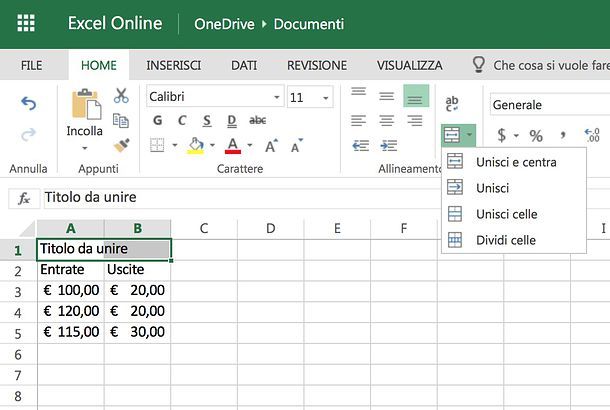
Task: Choose Dividi celle
Action: pyautogui.click(x=514, y=240)
